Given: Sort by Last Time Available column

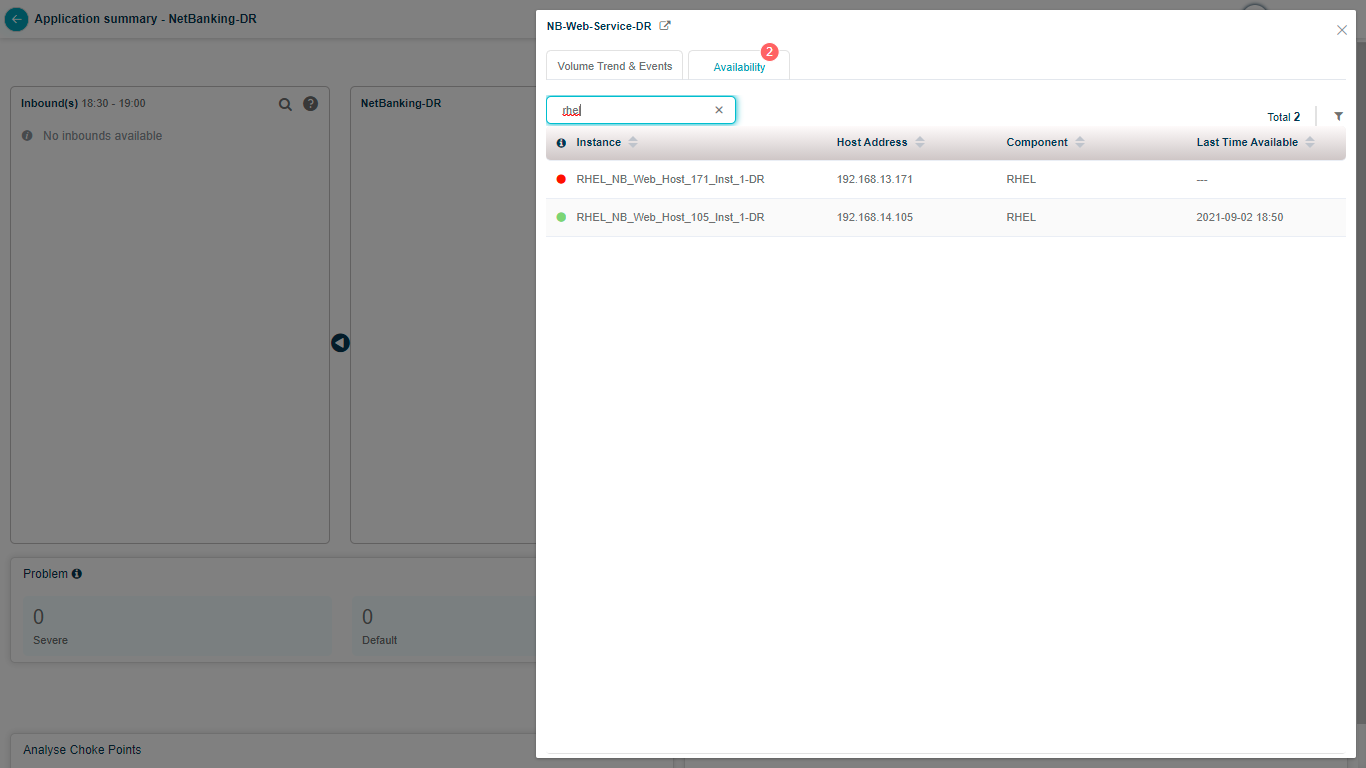Looking at the screenshot, I should point(1309,143).
